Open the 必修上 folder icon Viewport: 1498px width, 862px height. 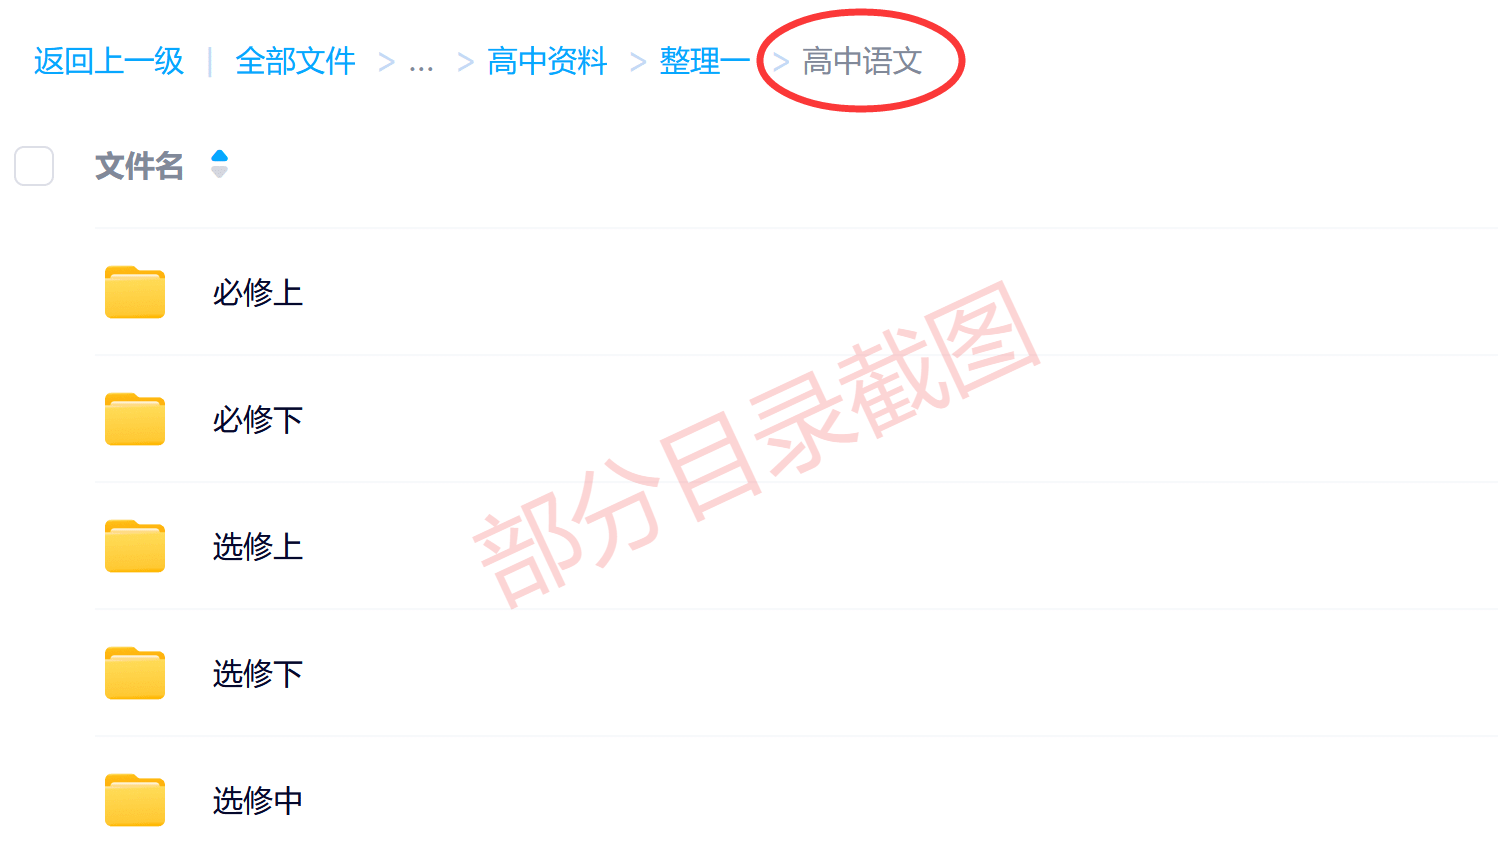[x=135, y=292]
